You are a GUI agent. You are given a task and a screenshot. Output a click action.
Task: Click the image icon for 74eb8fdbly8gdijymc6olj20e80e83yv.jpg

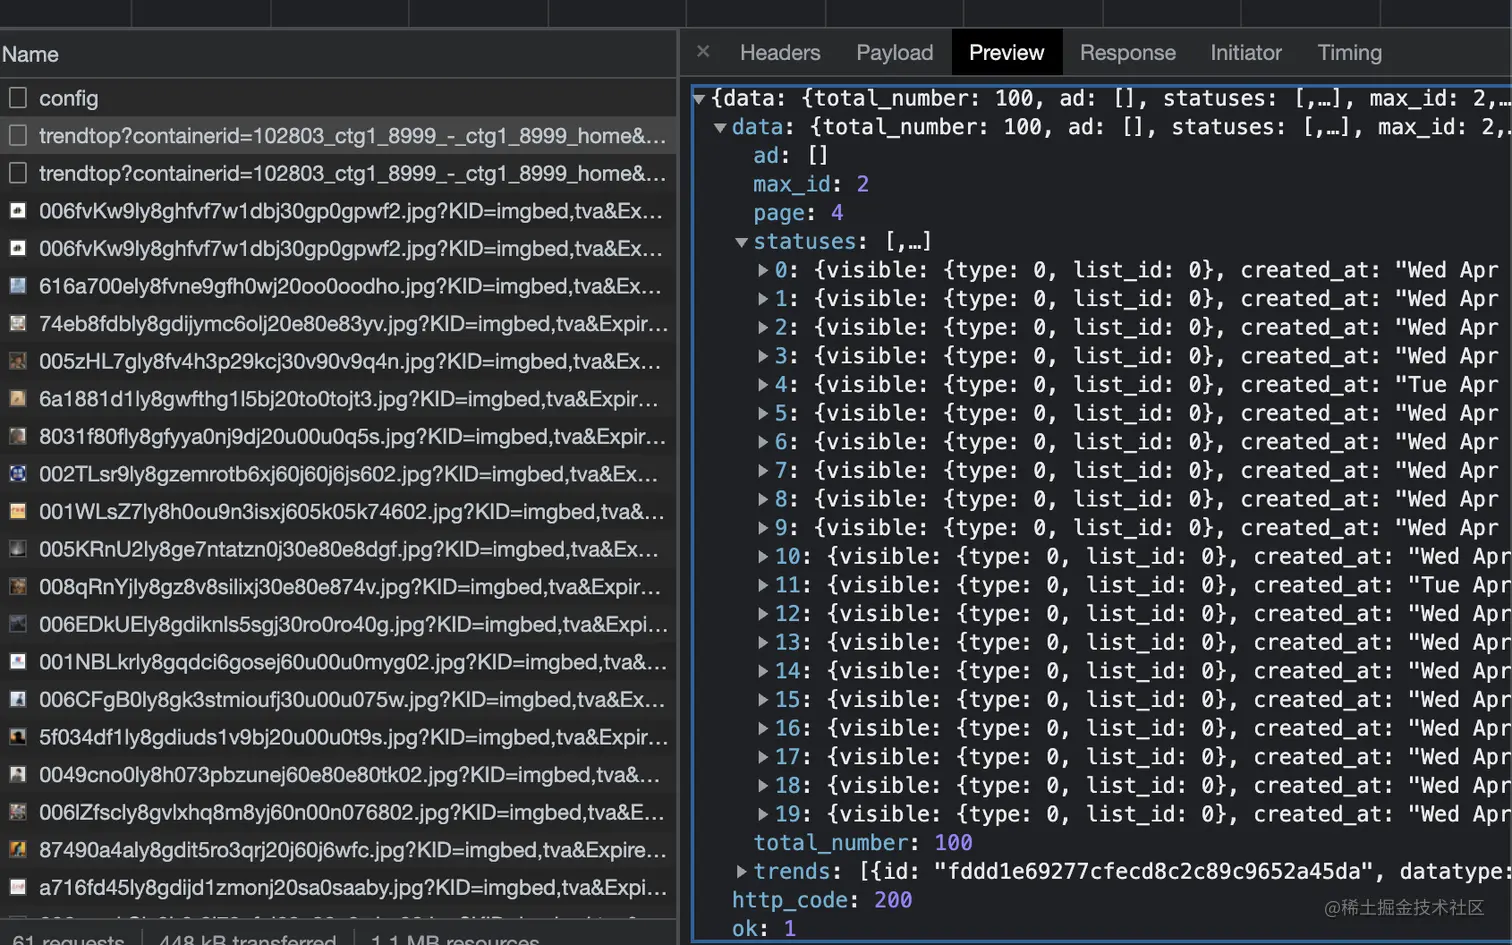(x=18, y=324)
